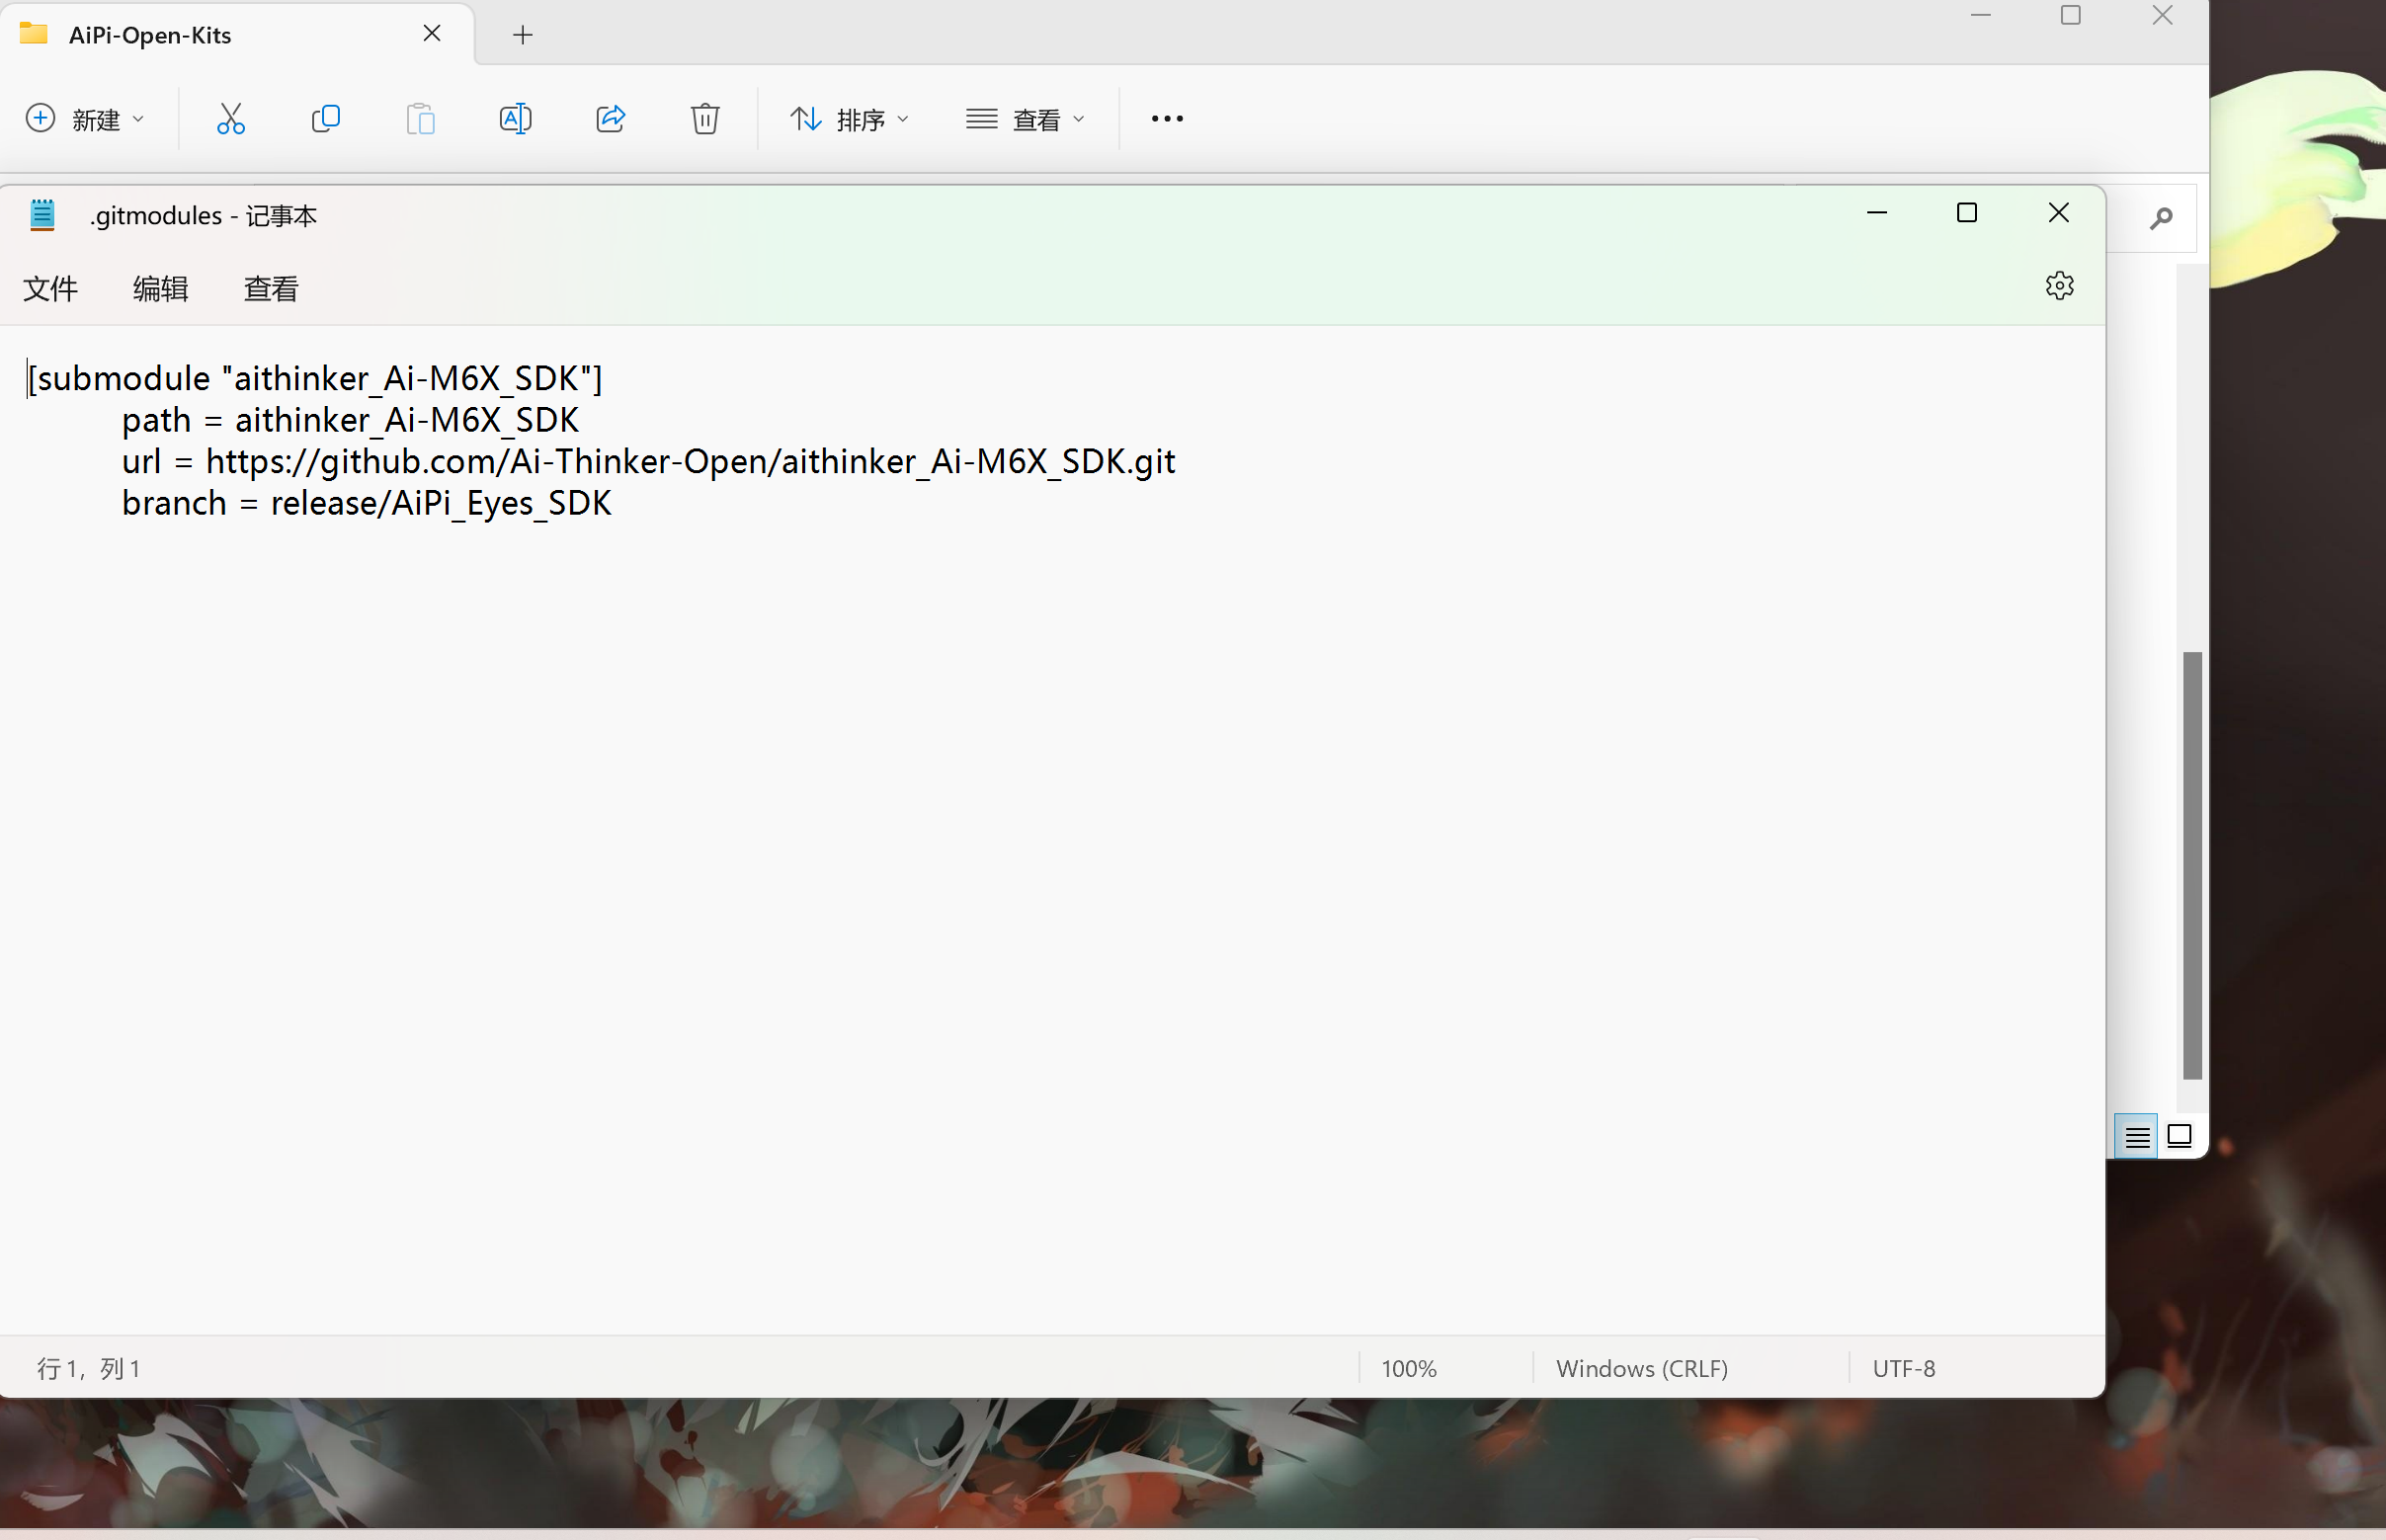Click the Explorer vertical scrollbar thumb

tap(2192, 866)
